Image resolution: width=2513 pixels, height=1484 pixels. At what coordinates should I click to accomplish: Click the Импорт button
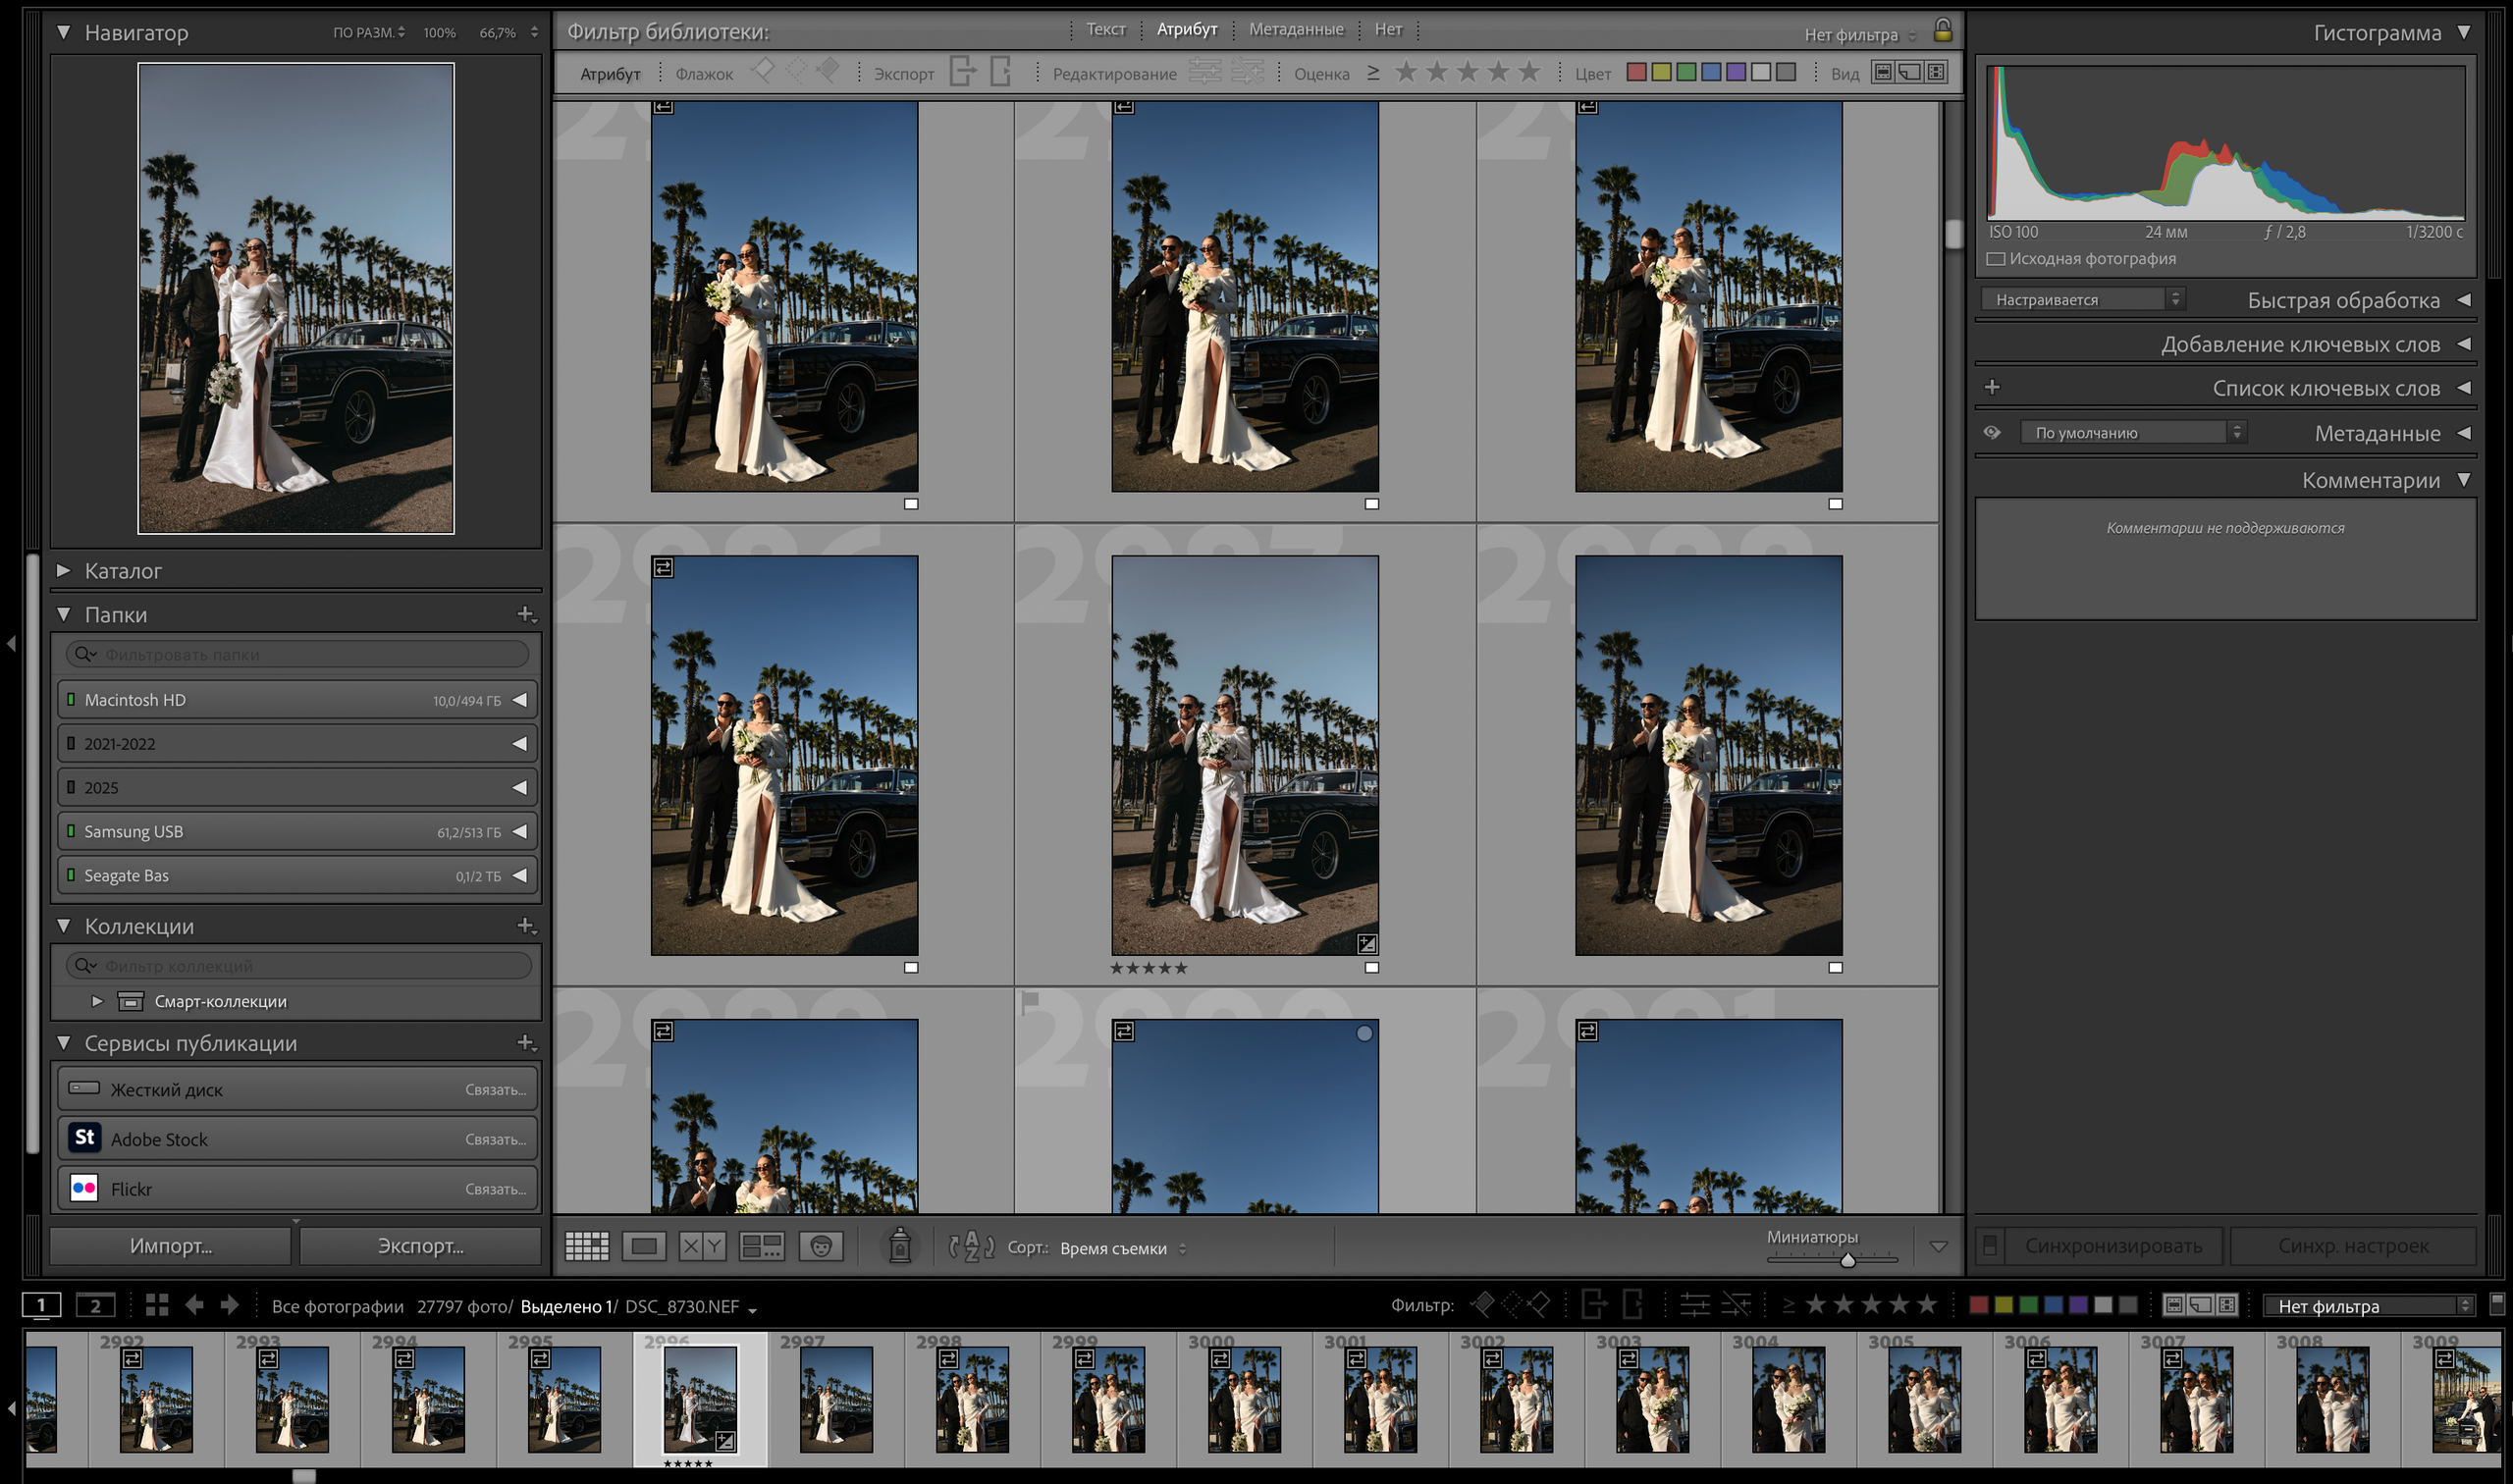[170, 1246]
